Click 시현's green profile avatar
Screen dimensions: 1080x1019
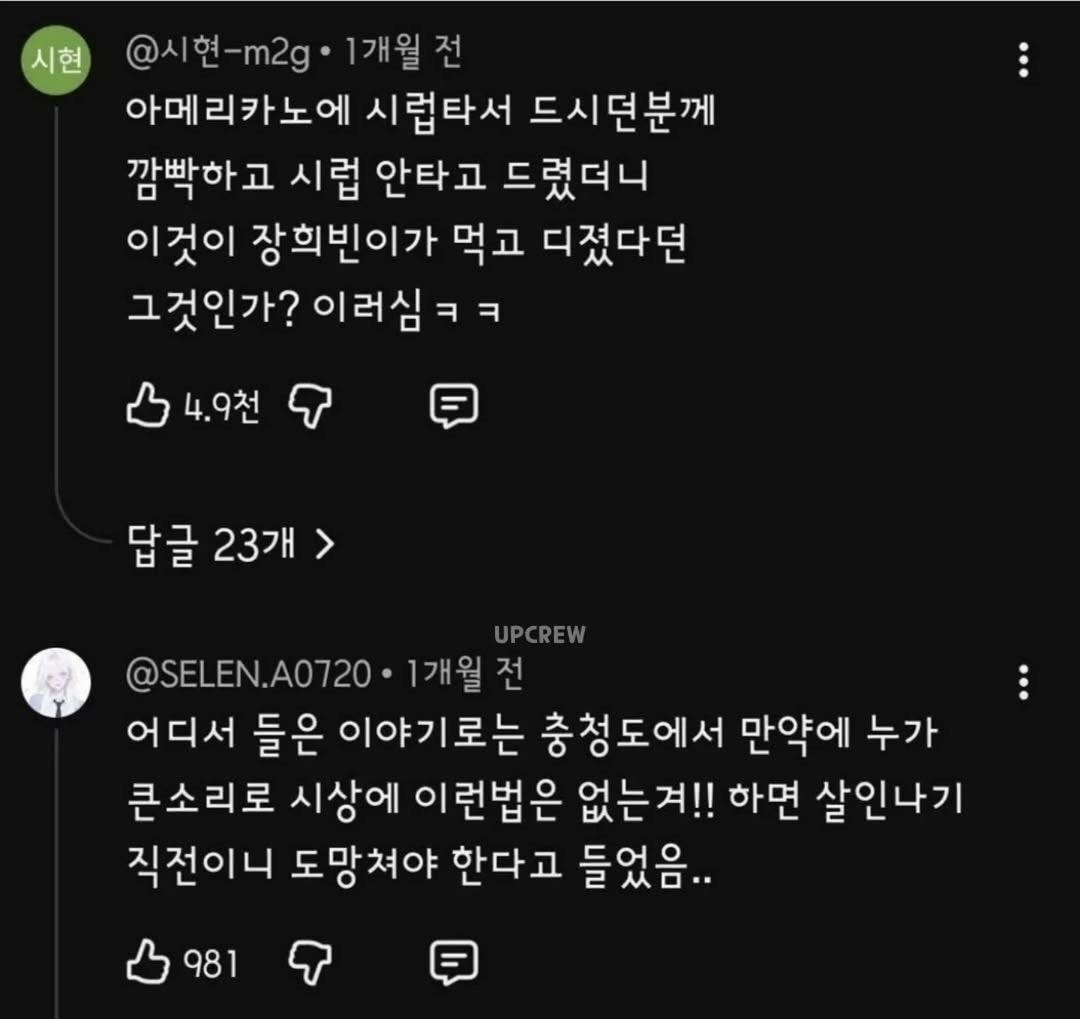pyautogui.click(x=56, y=62)
